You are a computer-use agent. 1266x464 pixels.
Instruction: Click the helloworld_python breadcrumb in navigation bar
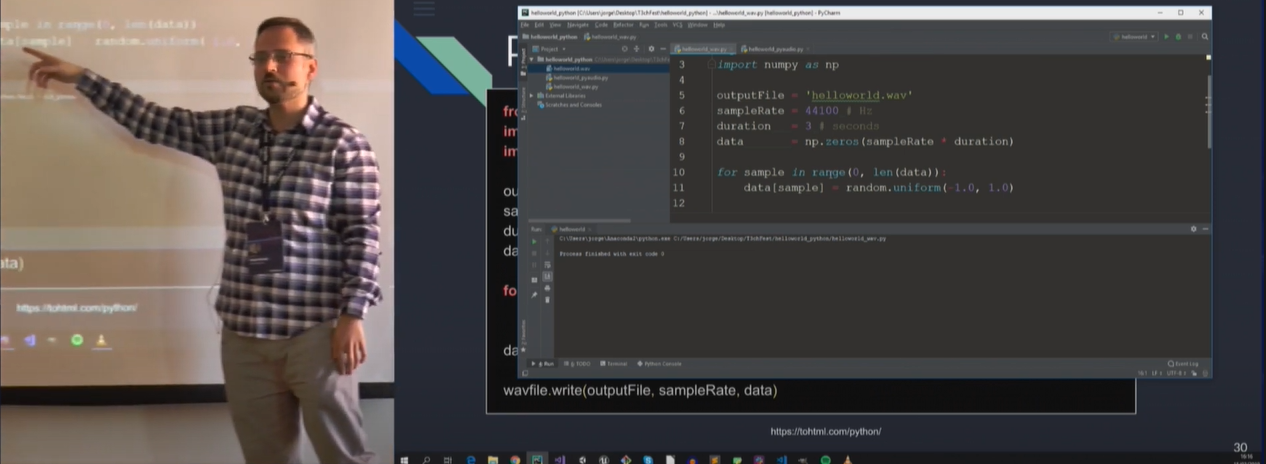pyautogui.click(x=548, y=36)
